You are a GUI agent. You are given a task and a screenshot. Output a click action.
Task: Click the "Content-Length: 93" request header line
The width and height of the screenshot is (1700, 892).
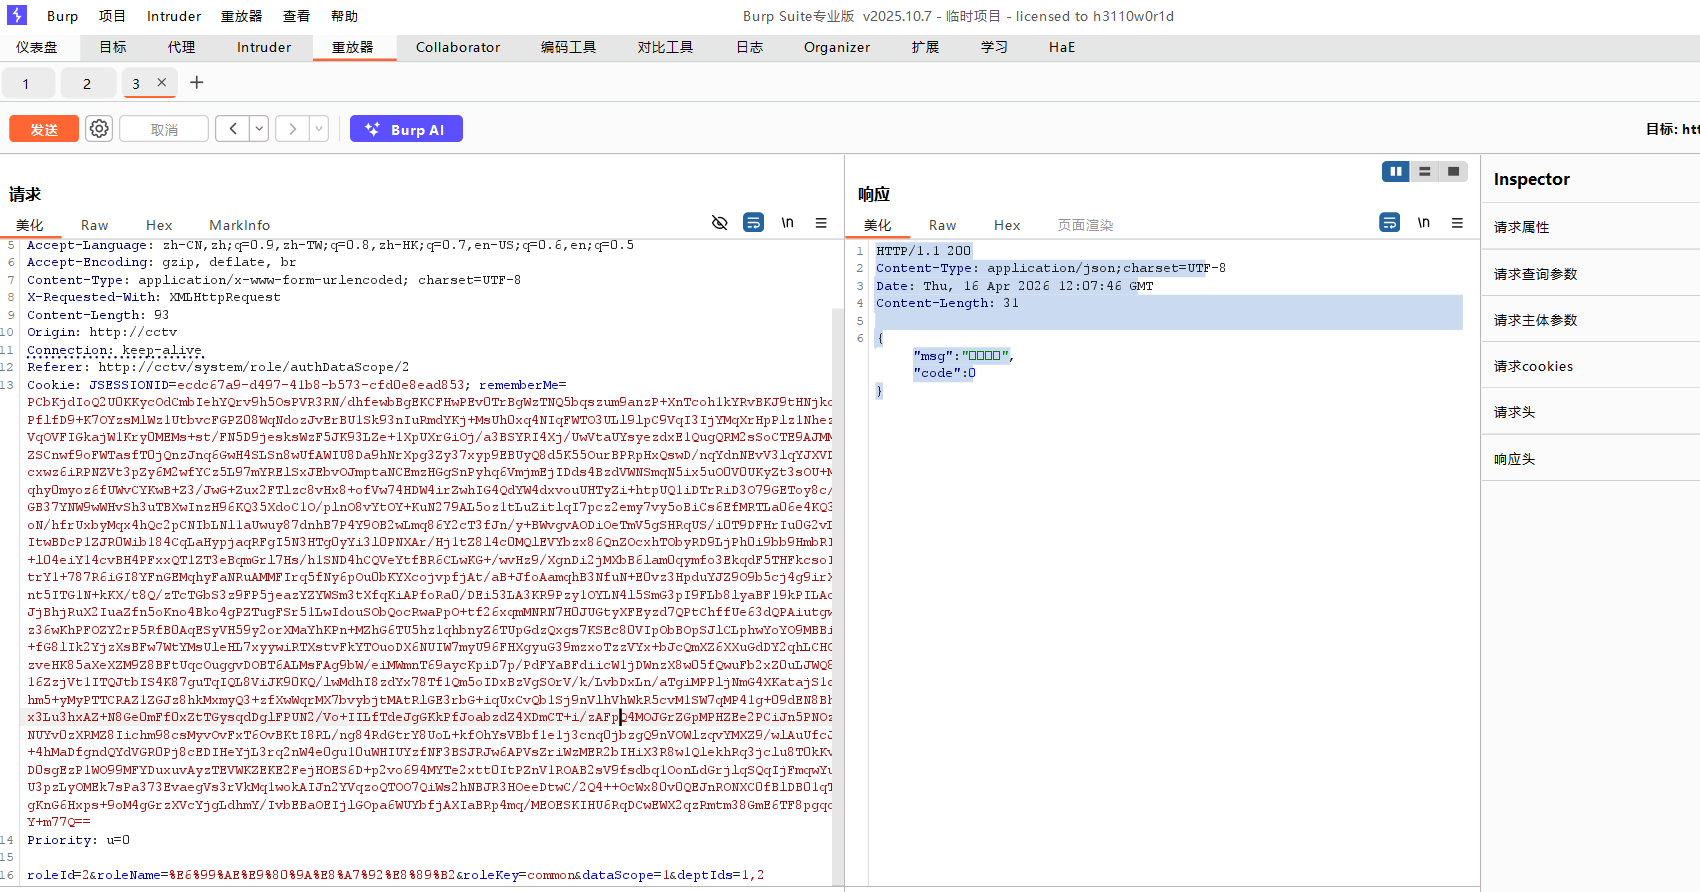pos(98,315)
